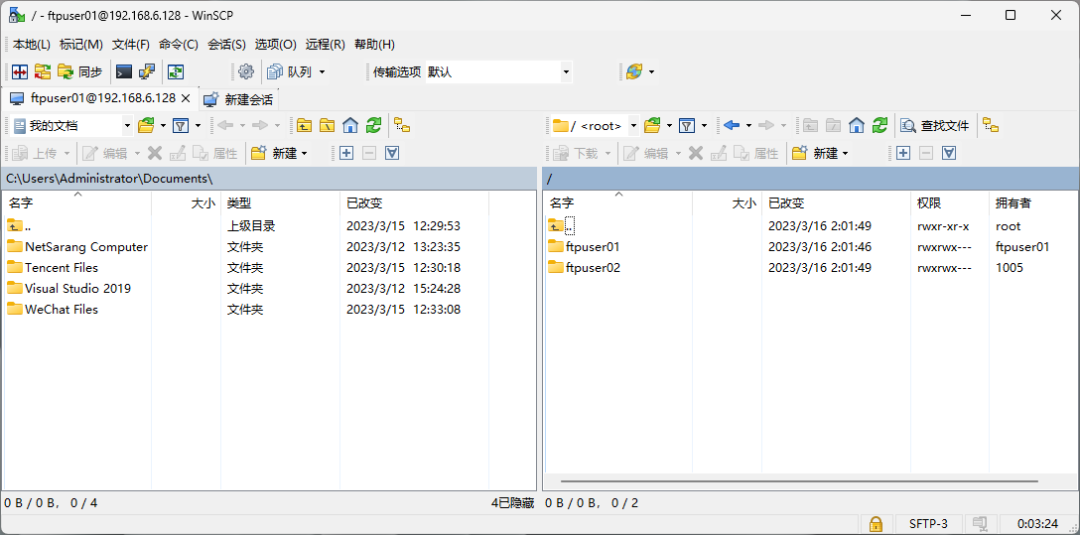Click the Keep Remote Directory Up To Date icon
The image size is (1080, 535).
pos(176,72)
